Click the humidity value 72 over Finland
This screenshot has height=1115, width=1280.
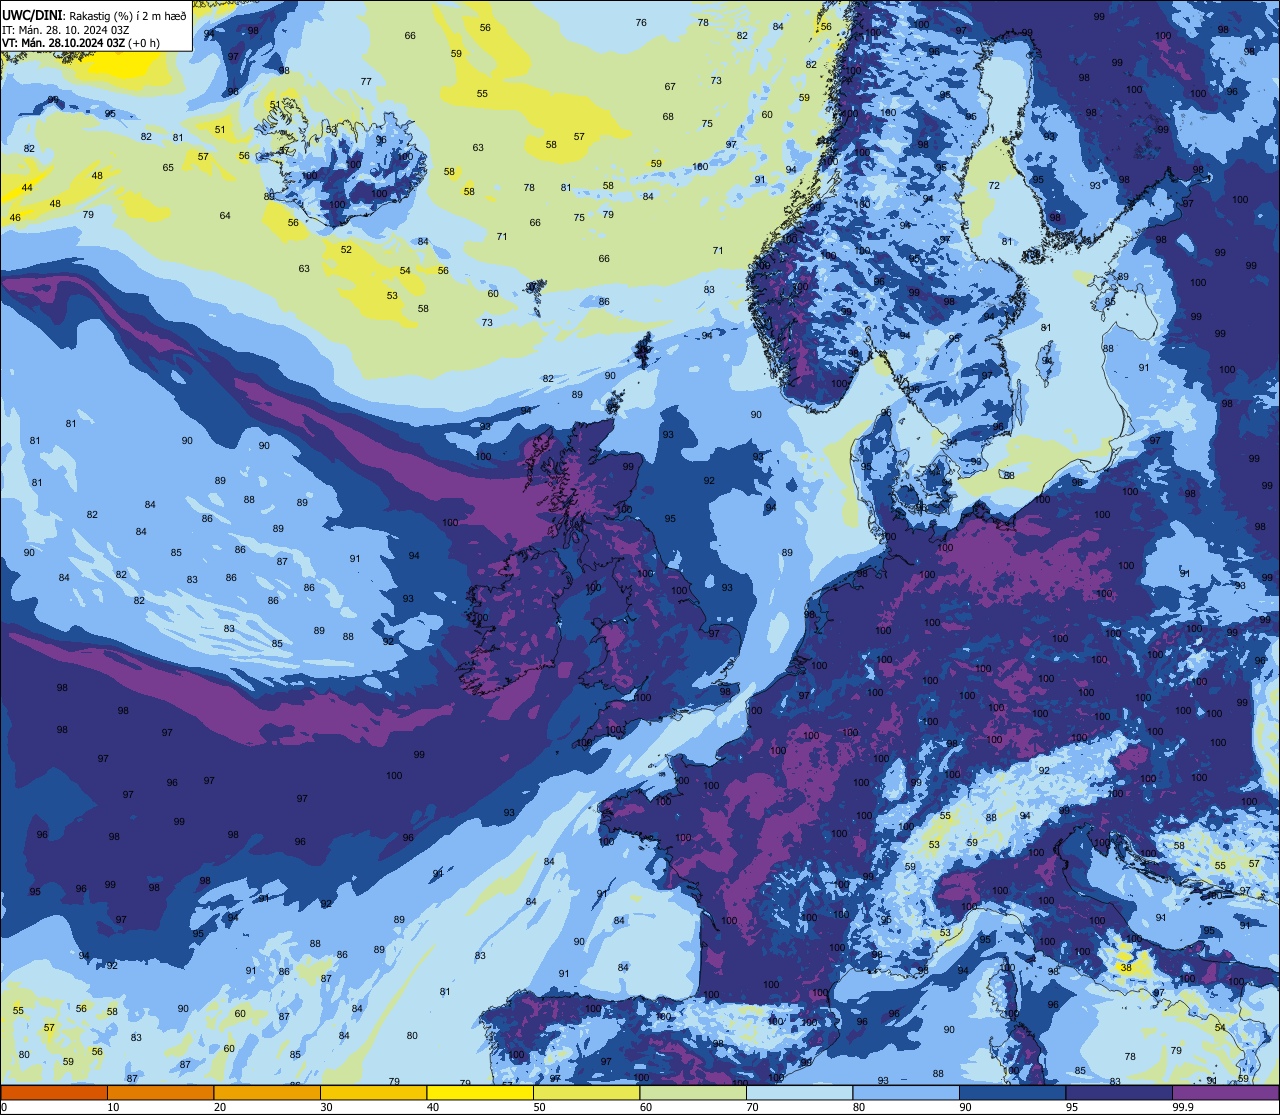click(x=994, y=186)
